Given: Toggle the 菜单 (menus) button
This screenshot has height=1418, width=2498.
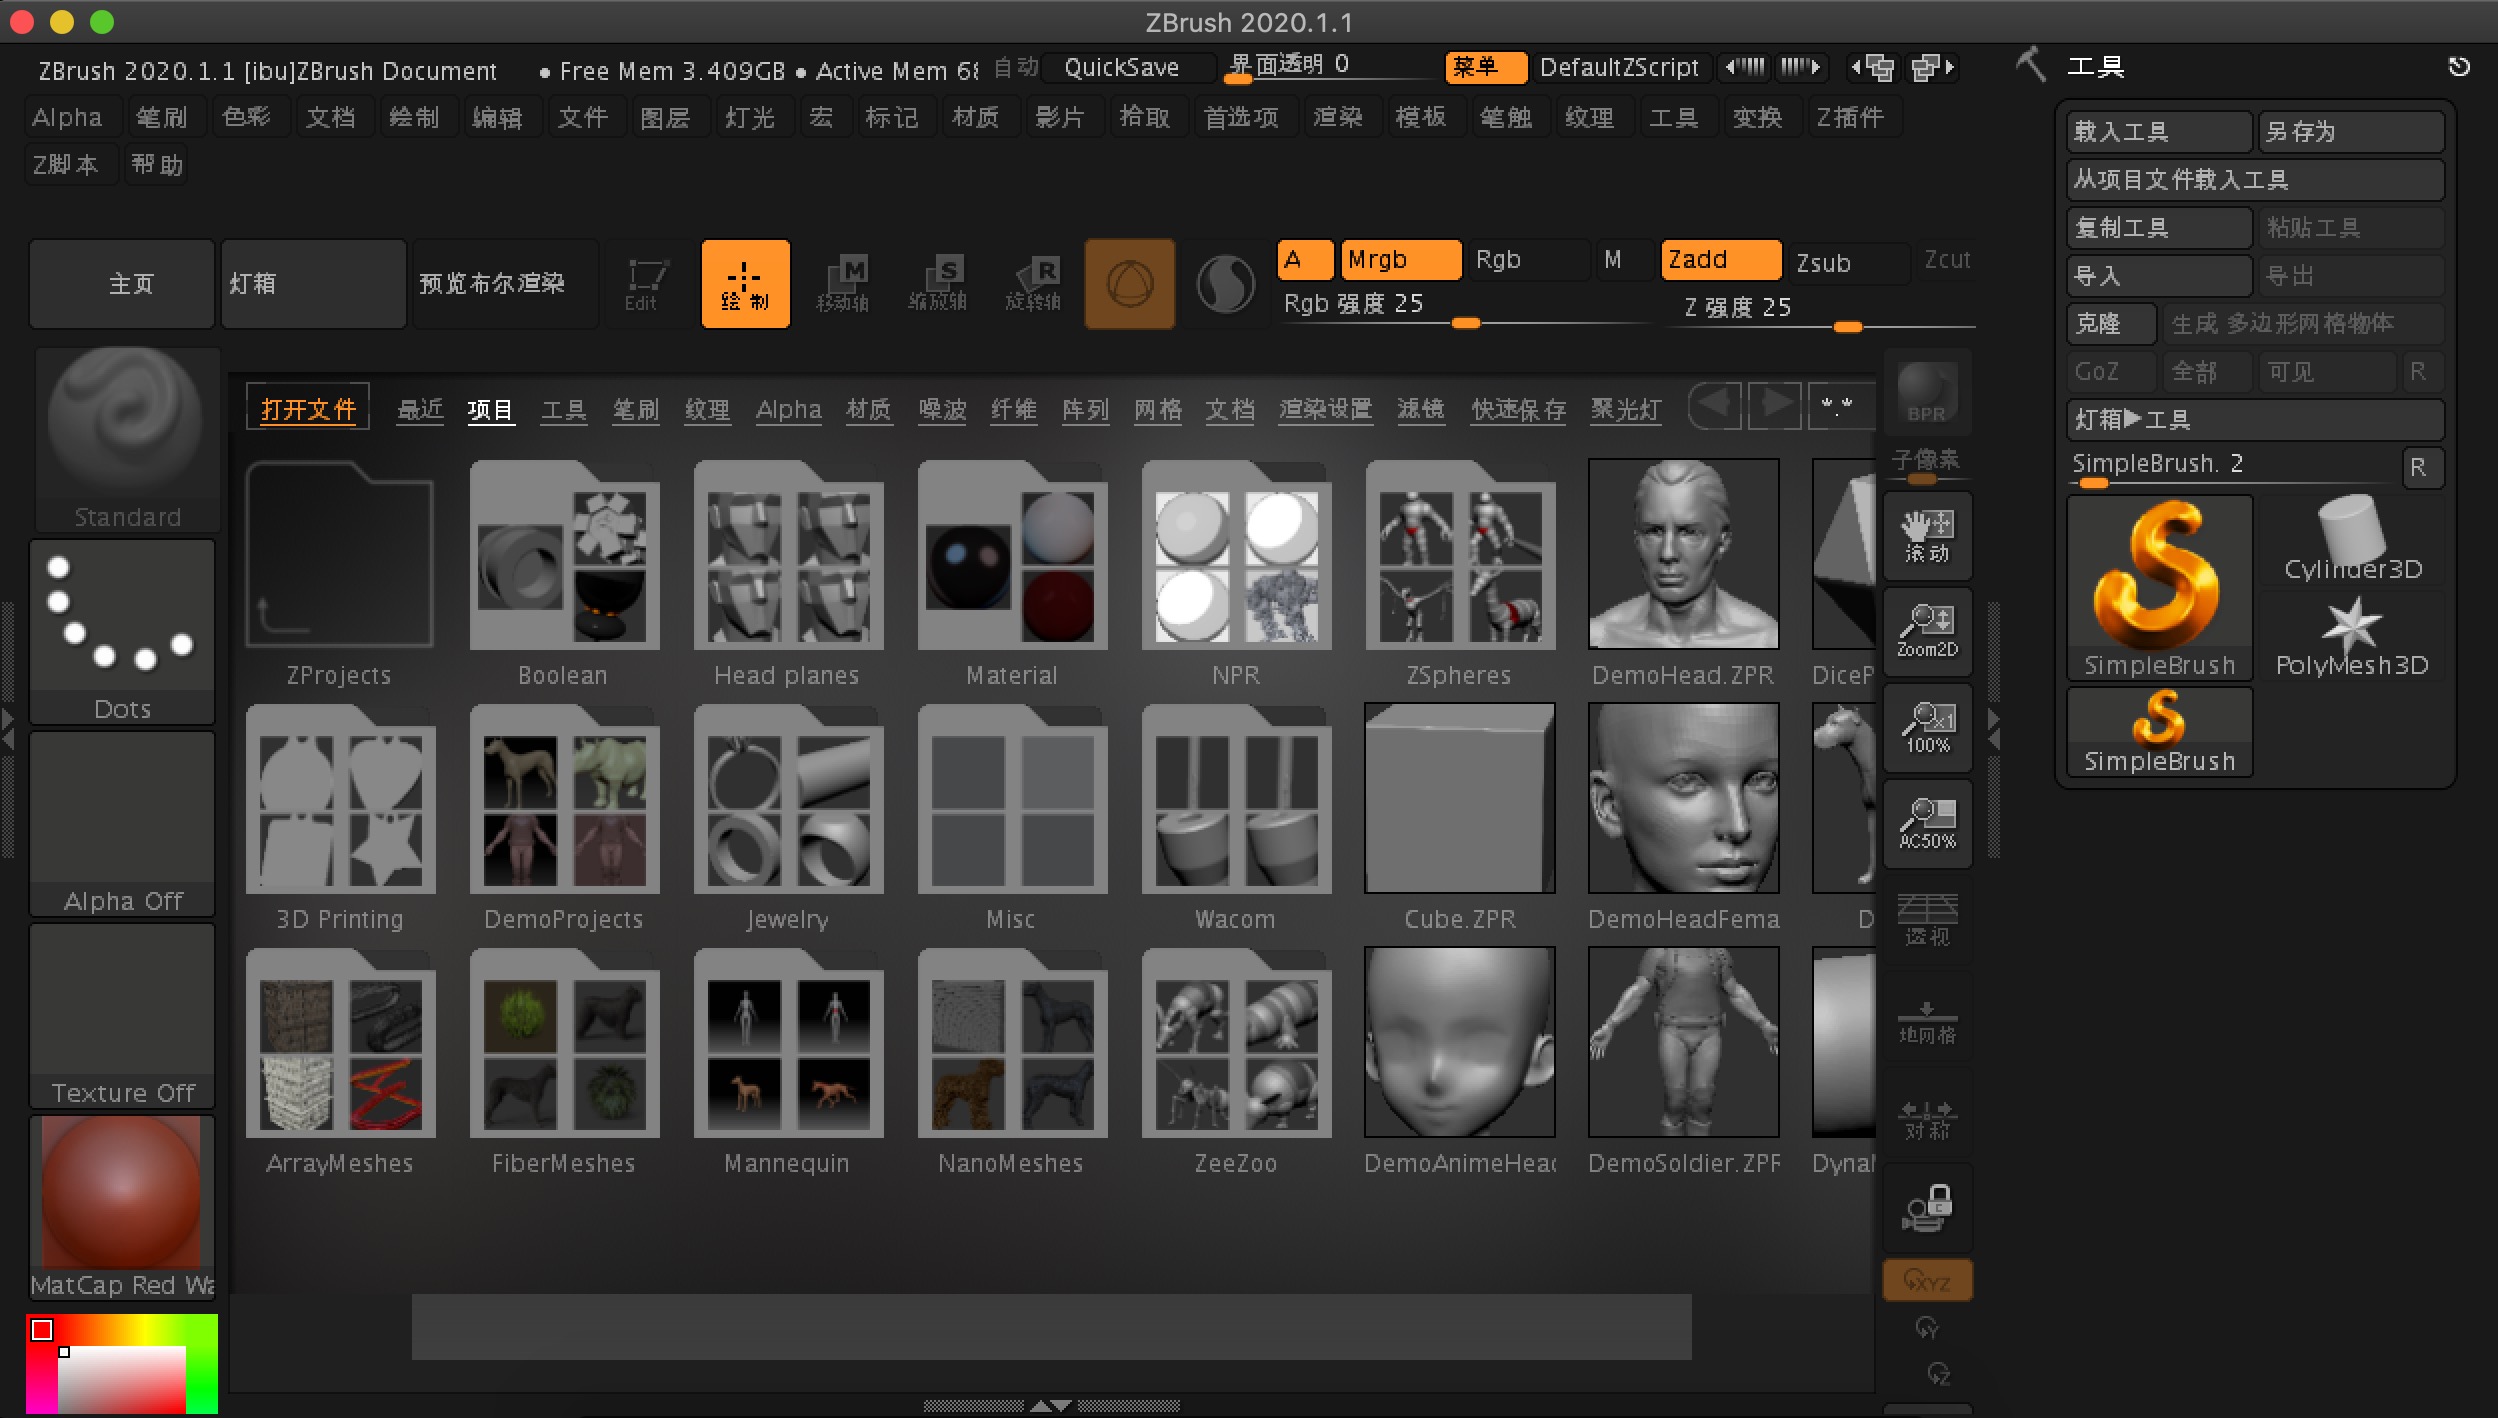Looking at the screenshot, I should 1486,67.
